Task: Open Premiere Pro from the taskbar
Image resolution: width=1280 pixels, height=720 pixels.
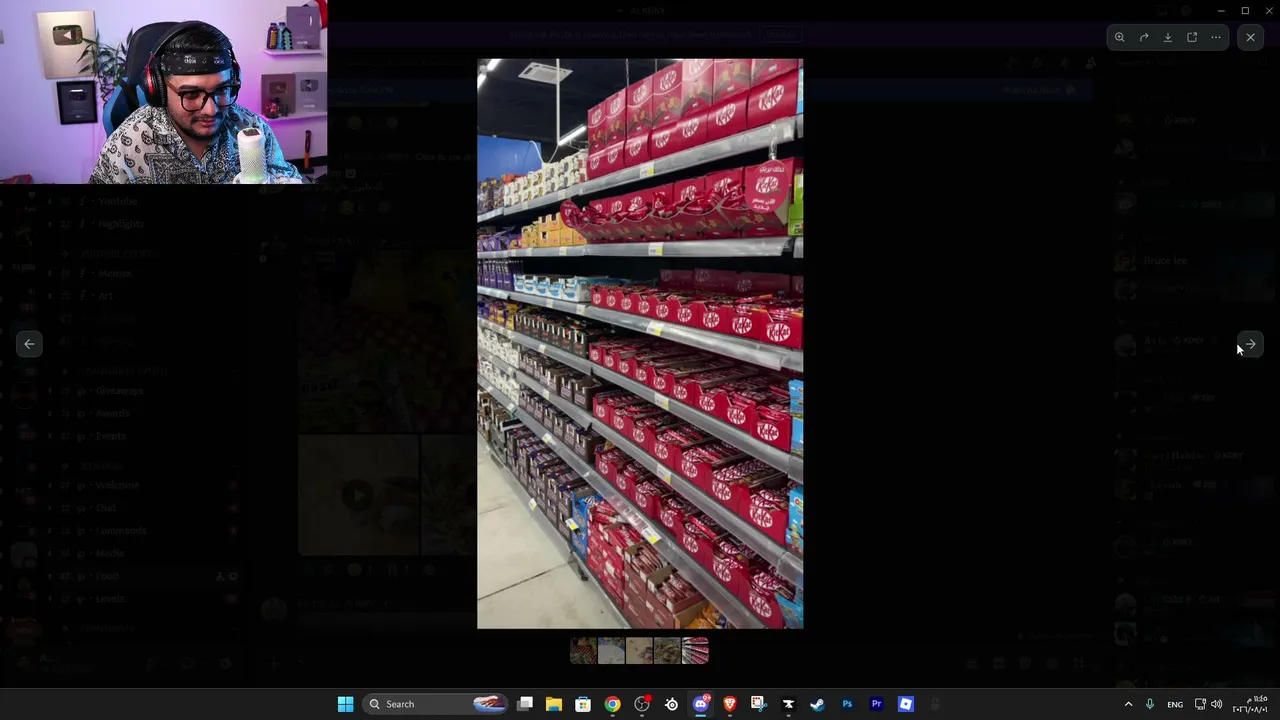Action: (876, 704)
